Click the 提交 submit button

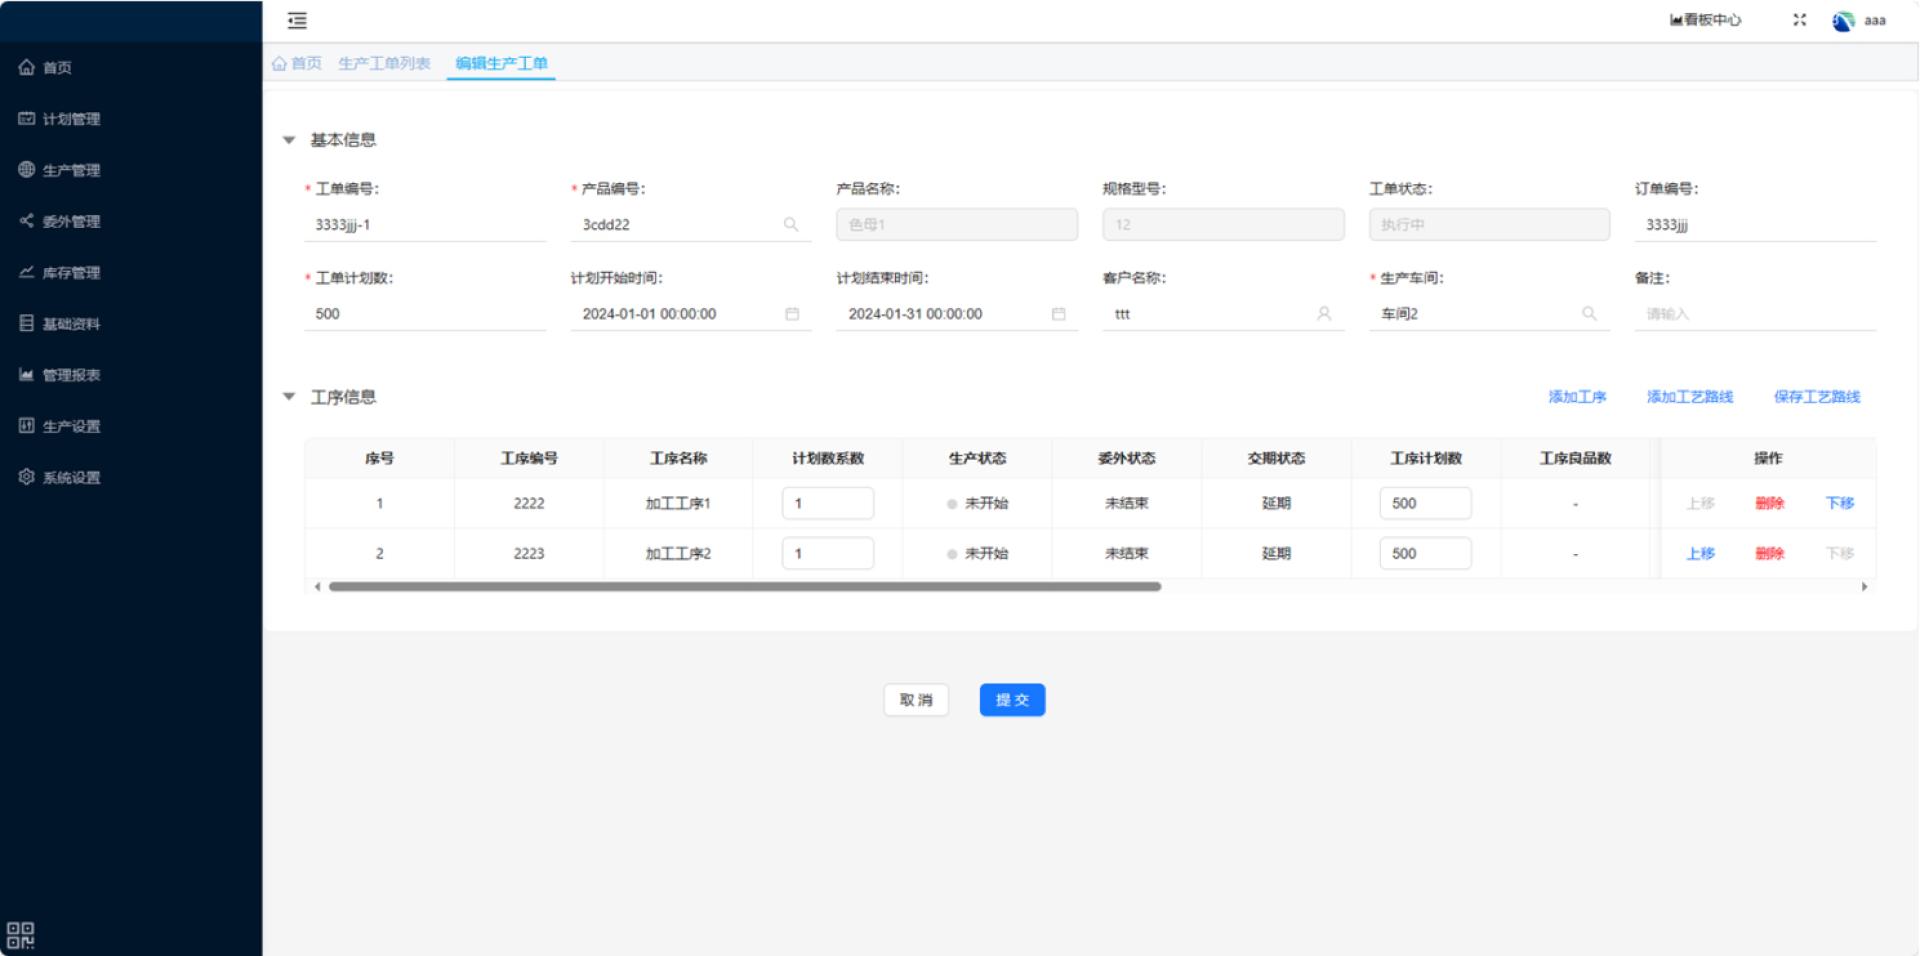point(1012,700)
